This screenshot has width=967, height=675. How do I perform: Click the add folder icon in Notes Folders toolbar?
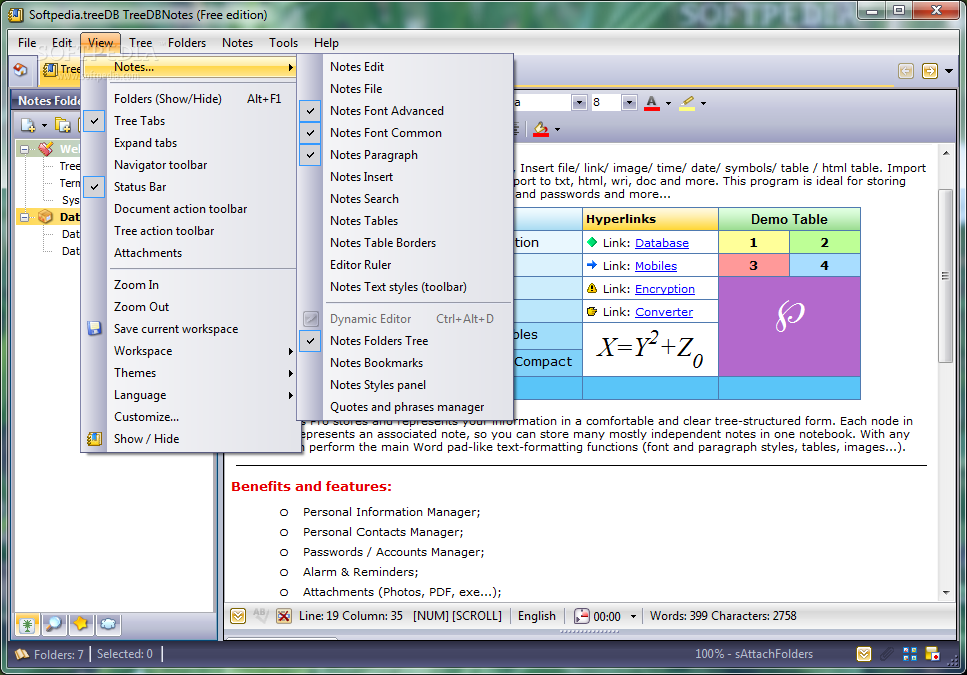[63, 125]
